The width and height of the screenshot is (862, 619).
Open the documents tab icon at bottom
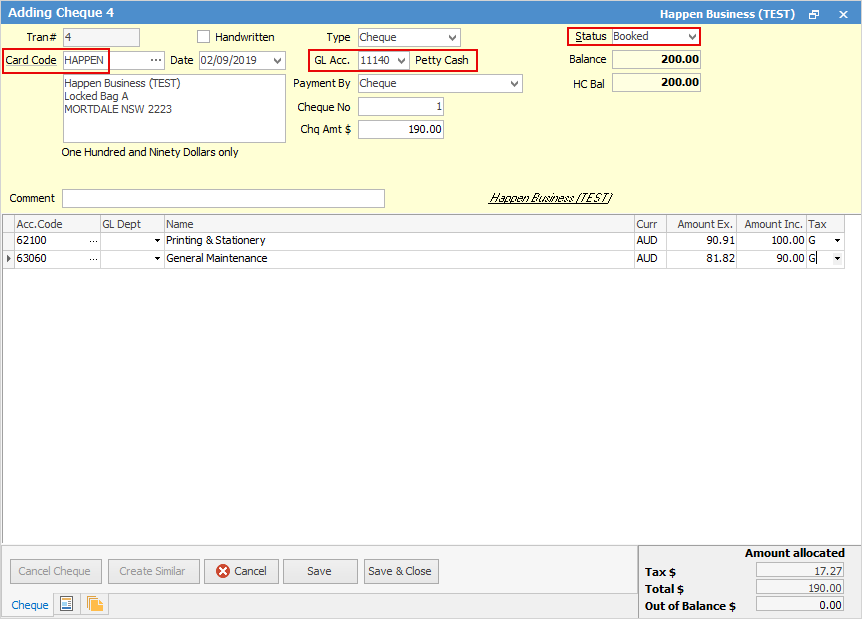[x=95, y=604]
